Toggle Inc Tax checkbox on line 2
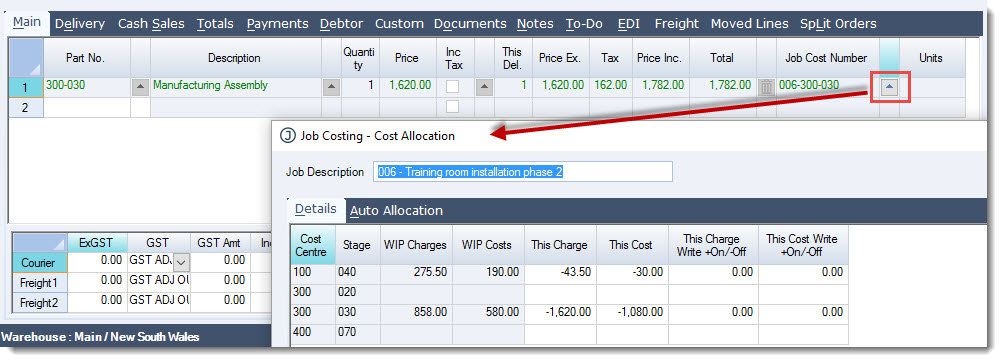The width and height of the screenshot is (1002, 362). pos(452,107)
